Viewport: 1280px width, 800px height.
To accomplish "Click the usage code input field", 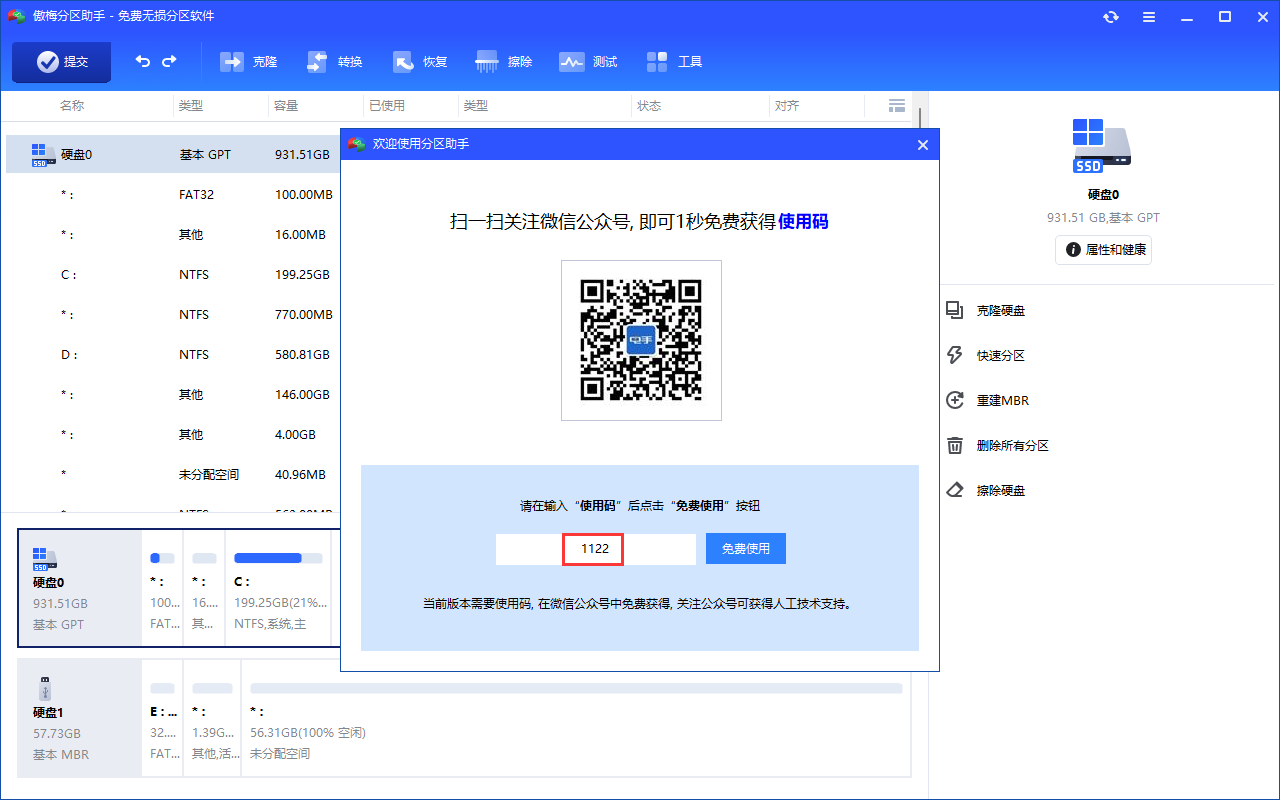I will (x=595, y=549).
